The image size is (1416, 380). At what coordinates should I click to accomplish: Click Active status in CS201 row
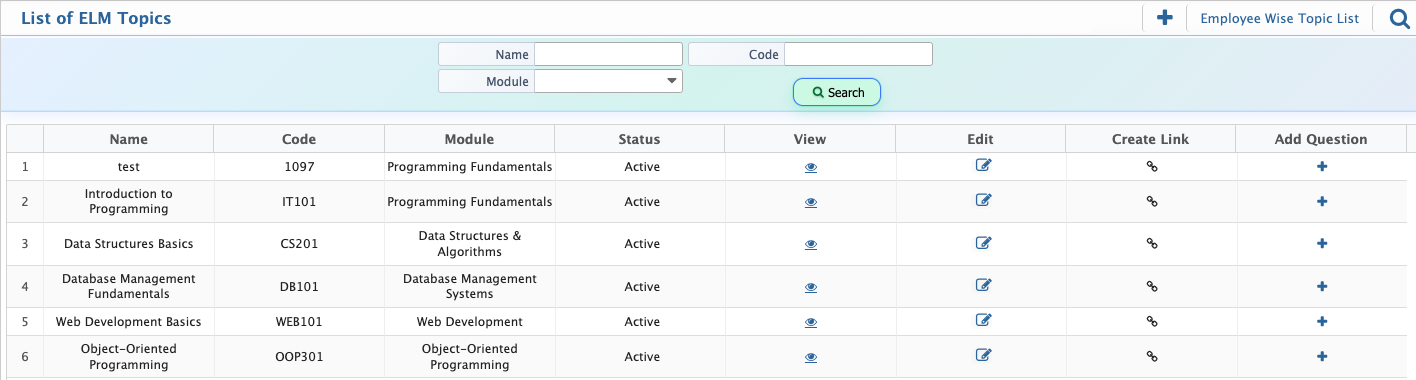click(x=642, y=244)
